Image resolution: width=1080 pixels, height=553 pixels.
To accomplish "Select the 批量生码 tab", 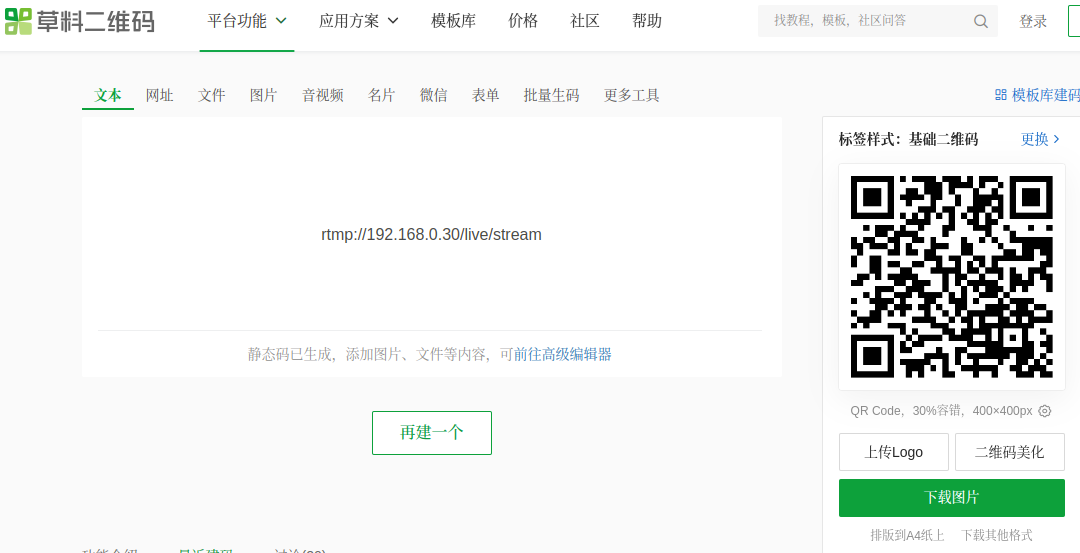I will coord(551,95).
